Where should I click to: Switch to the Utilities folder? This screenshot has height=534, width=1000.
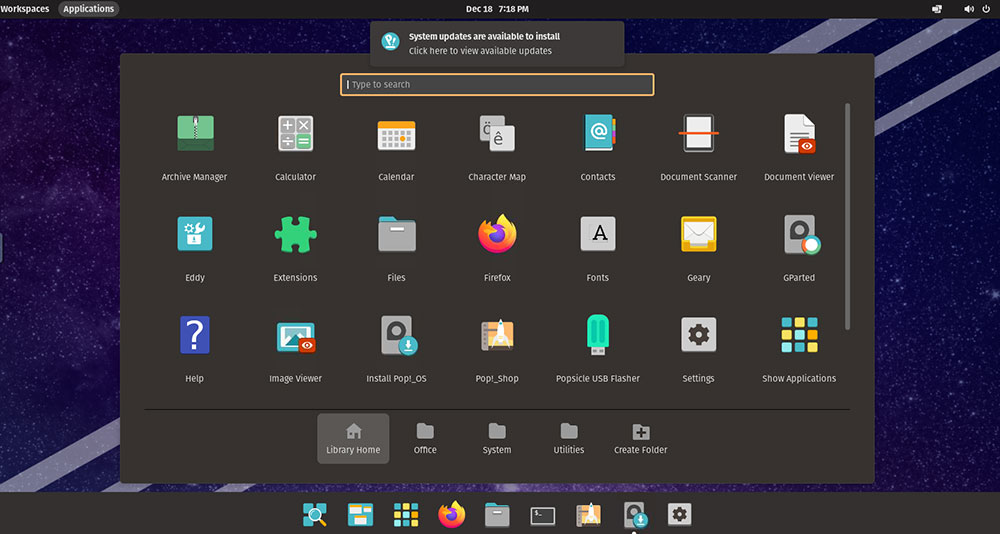569,438
